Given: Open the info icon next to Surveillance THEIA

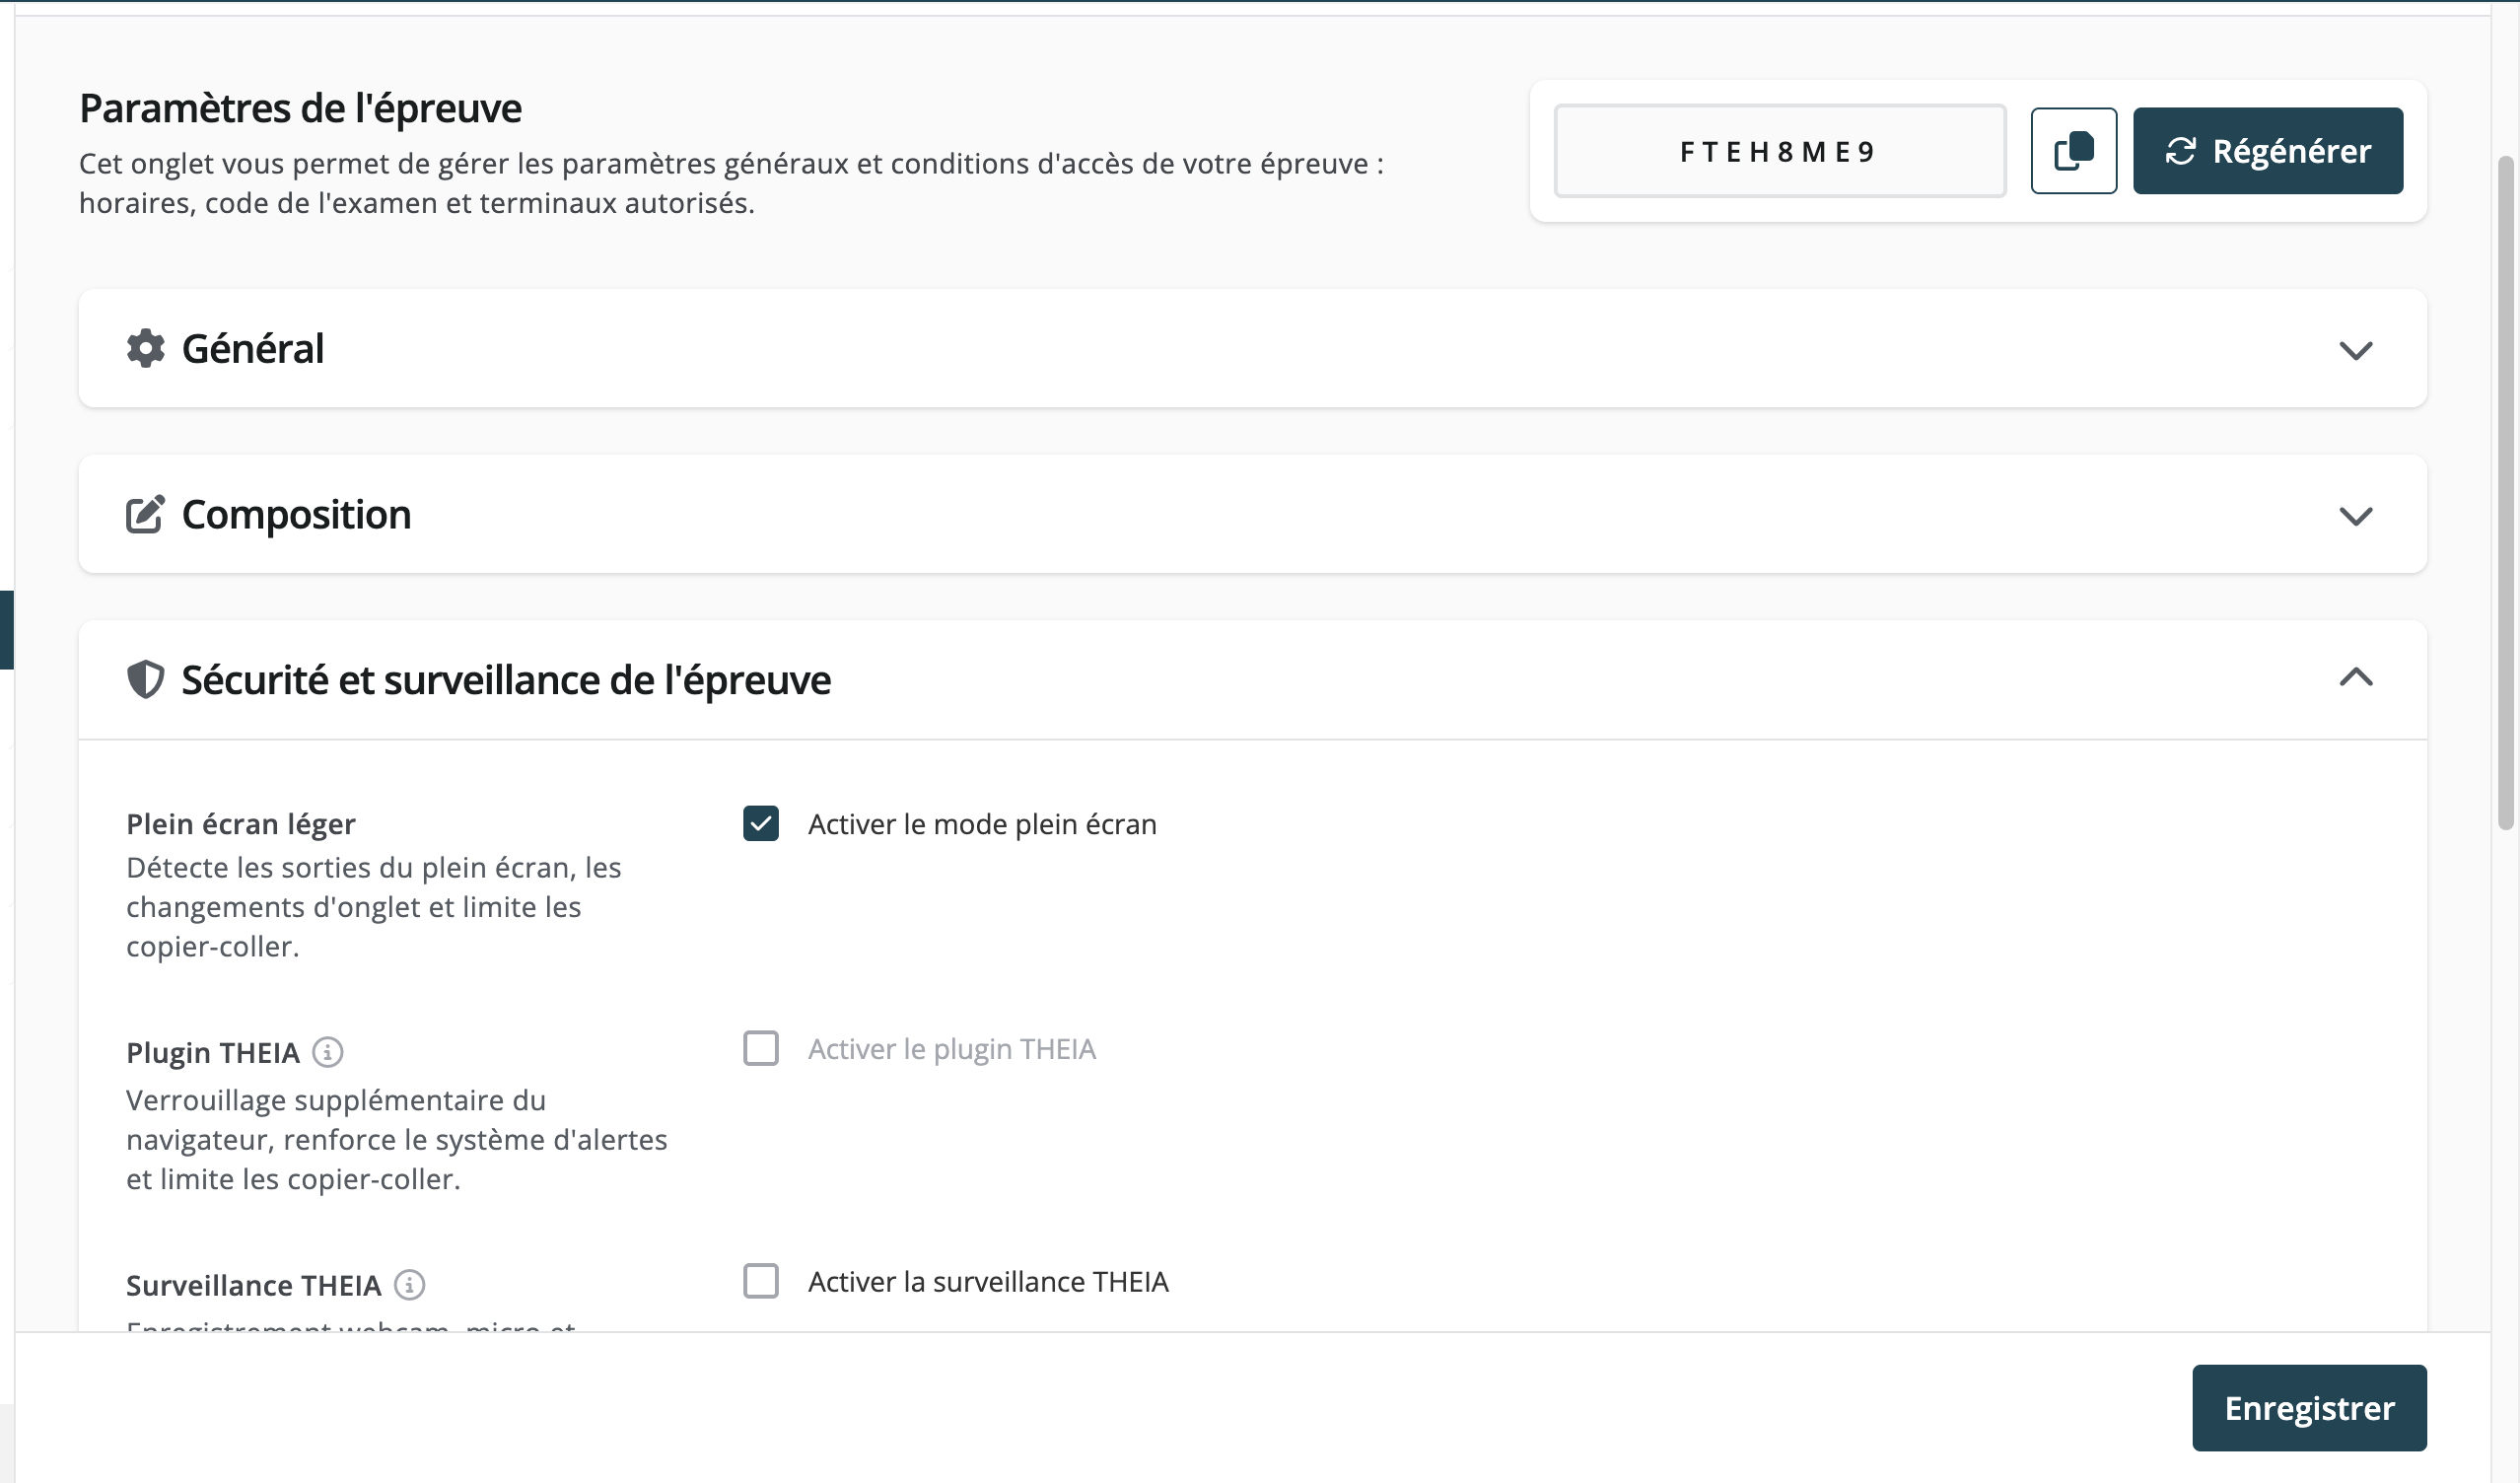Looking at the screenshot, I should point(409,1284).
